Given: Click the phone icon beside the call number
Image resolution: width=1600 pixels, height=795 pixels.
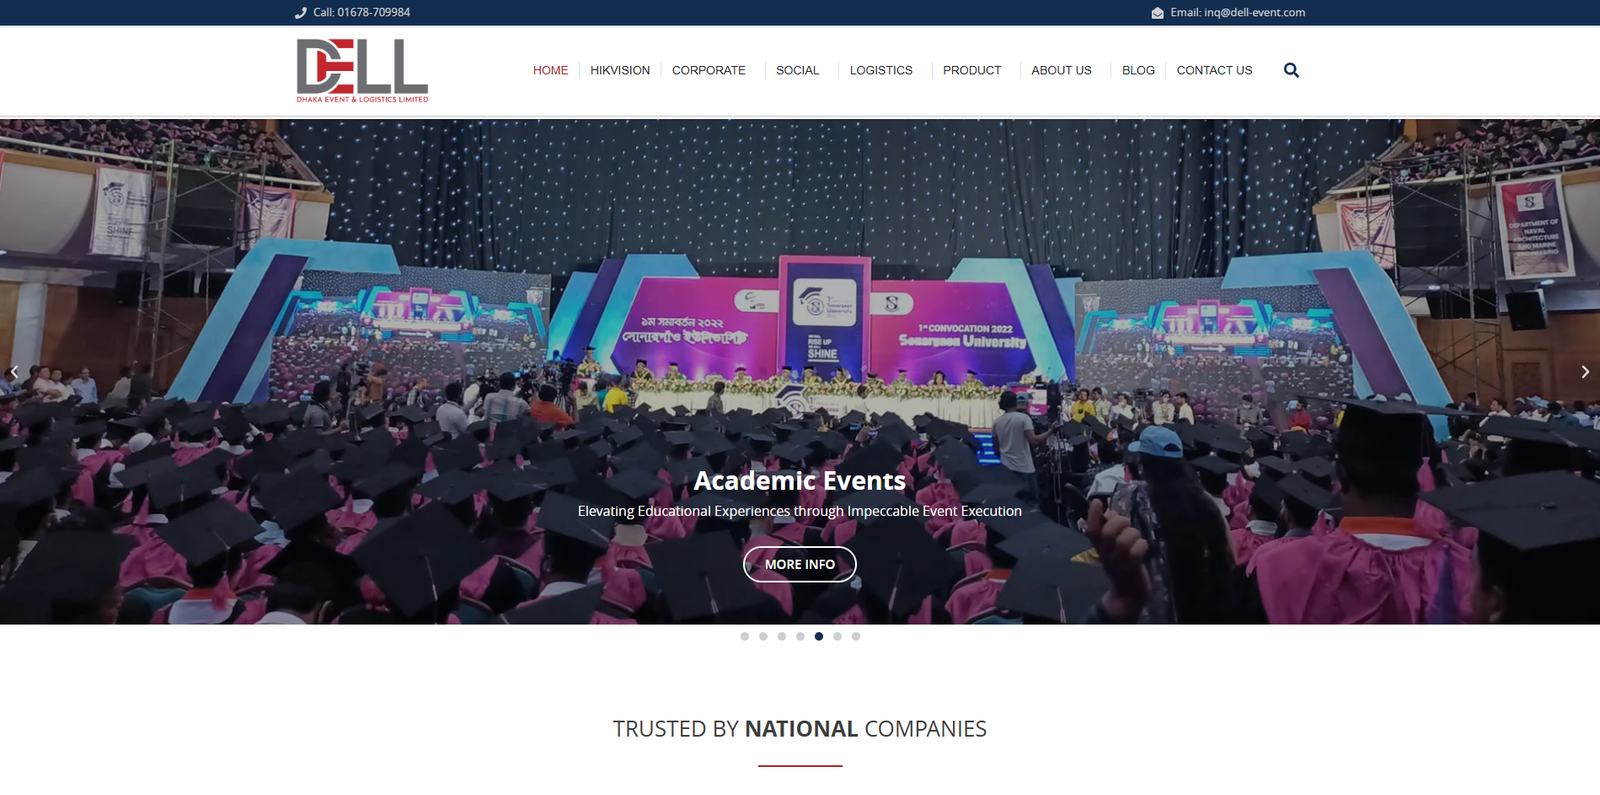Looking at the screenshot, I should tap(301, 13).
